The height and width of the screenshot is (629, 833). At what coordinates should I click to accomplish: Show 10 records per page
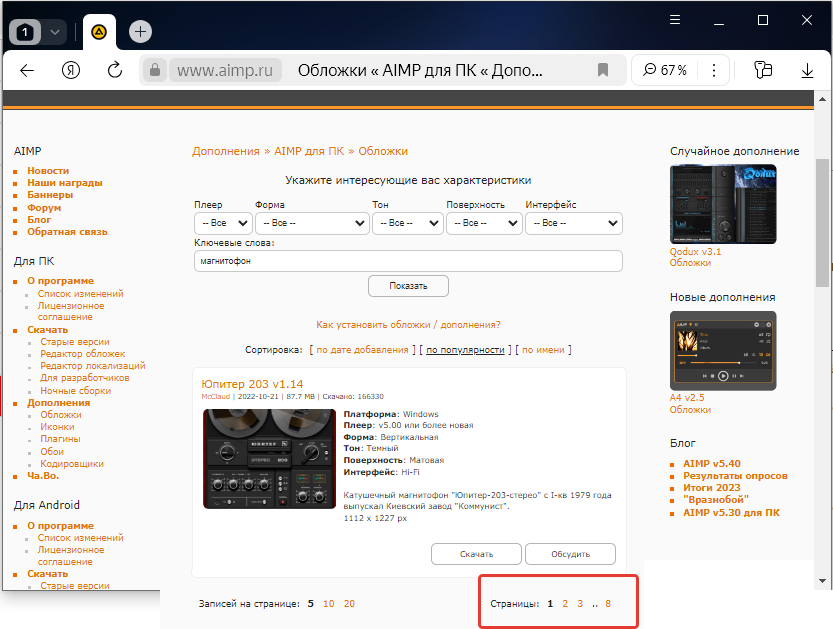(329, 604)
